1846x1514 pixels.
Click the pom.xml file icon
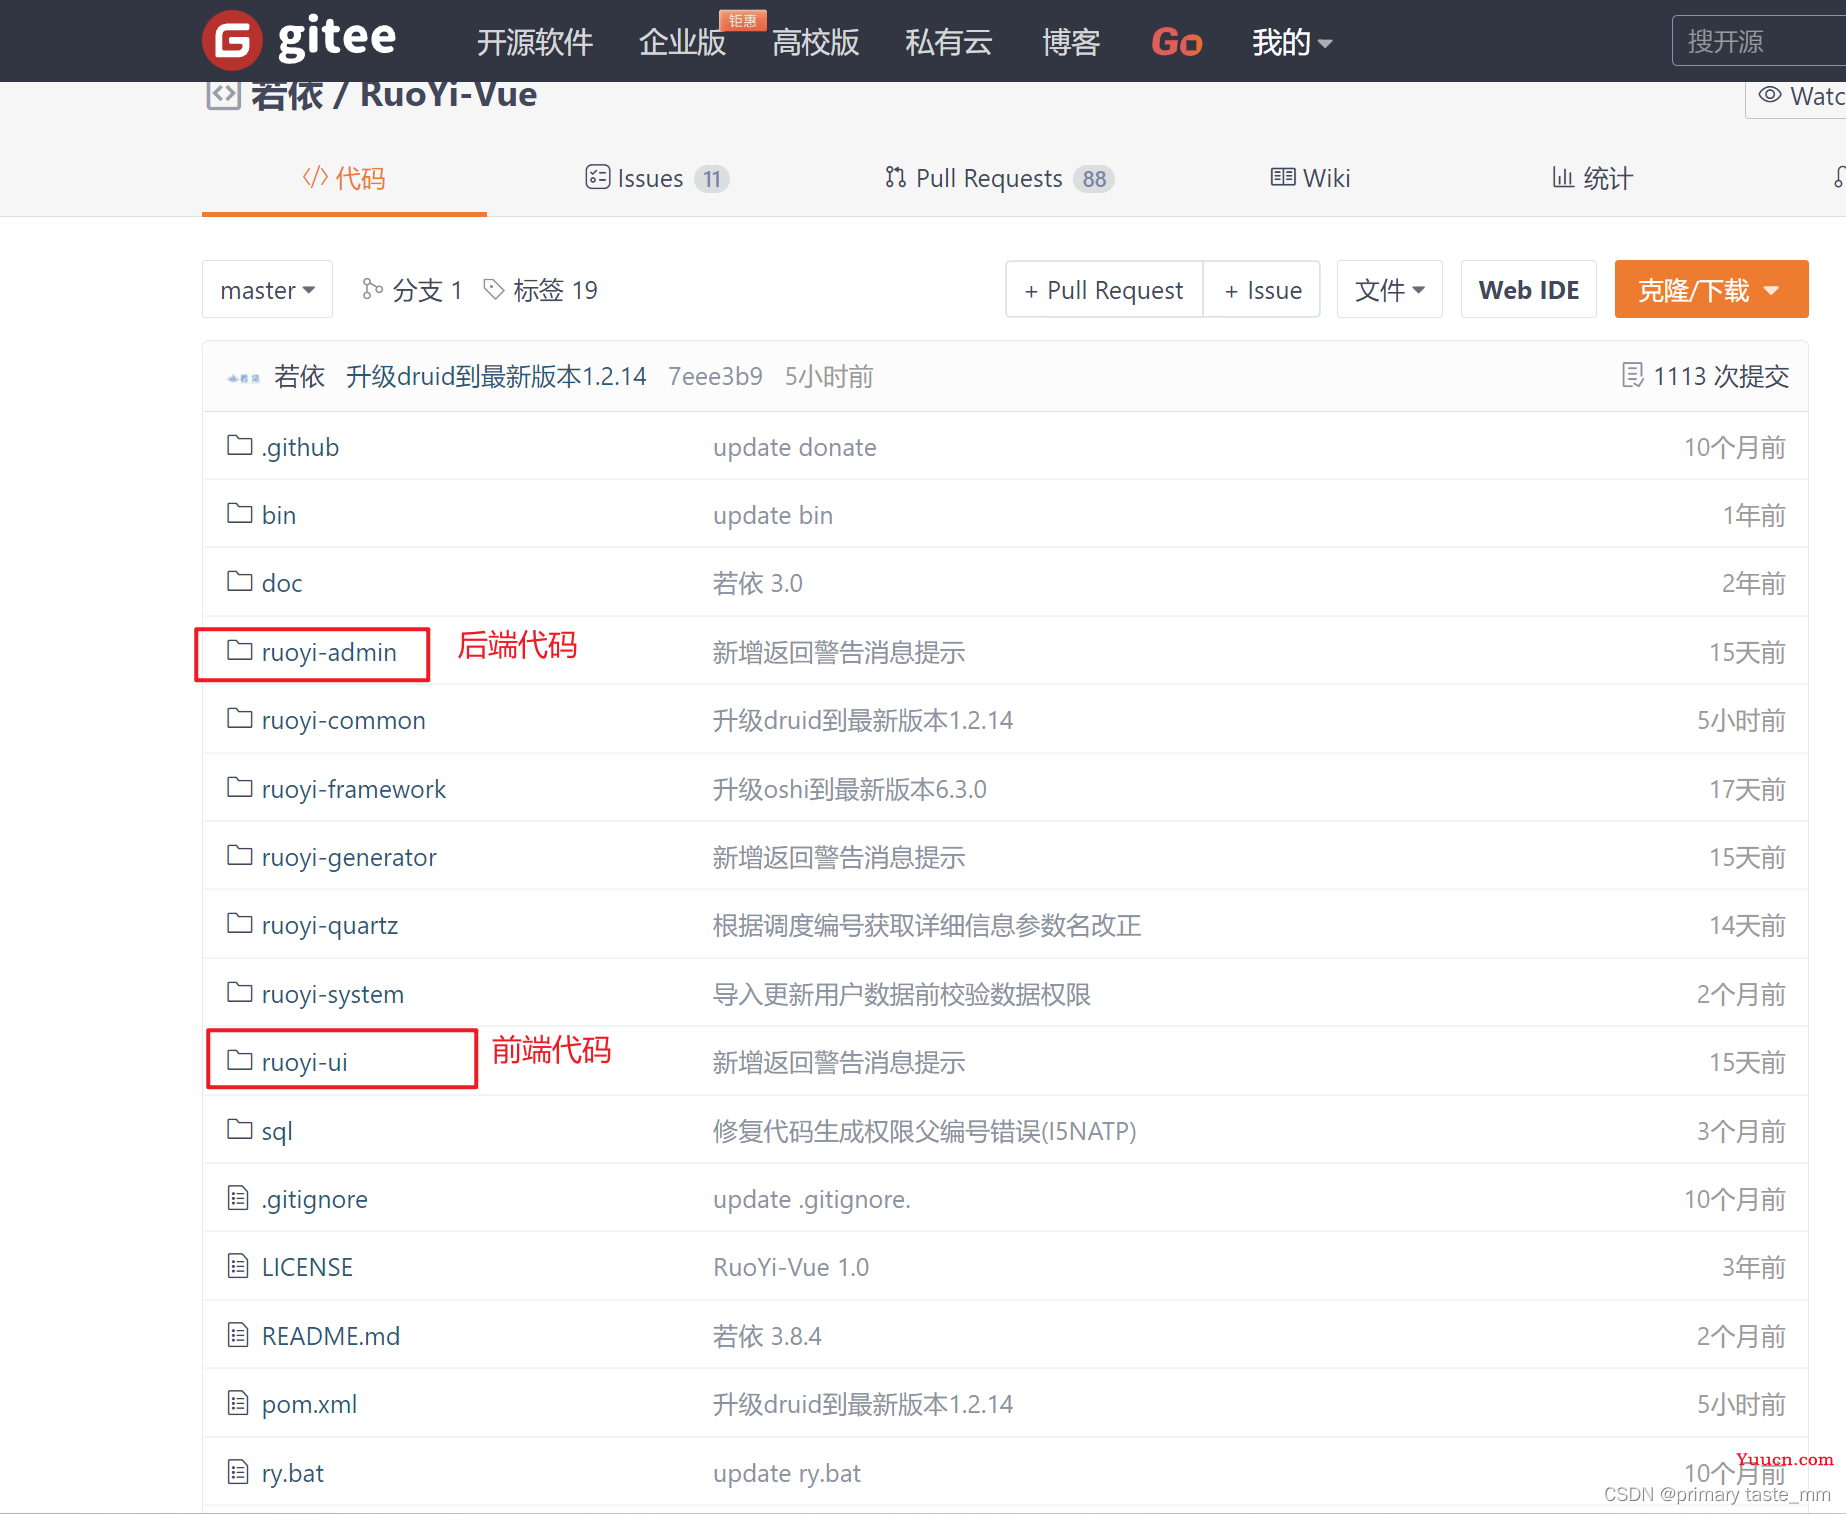(x=238, y=1403)
